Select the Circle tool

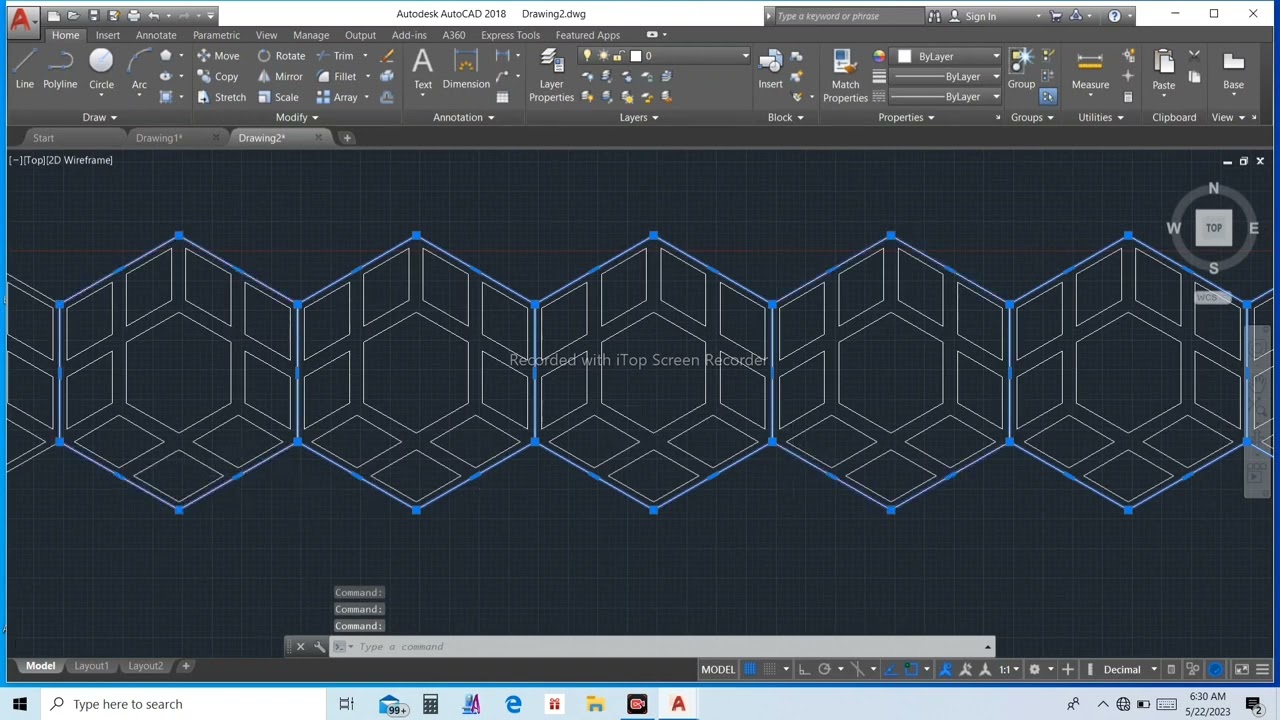coord(101,70)
